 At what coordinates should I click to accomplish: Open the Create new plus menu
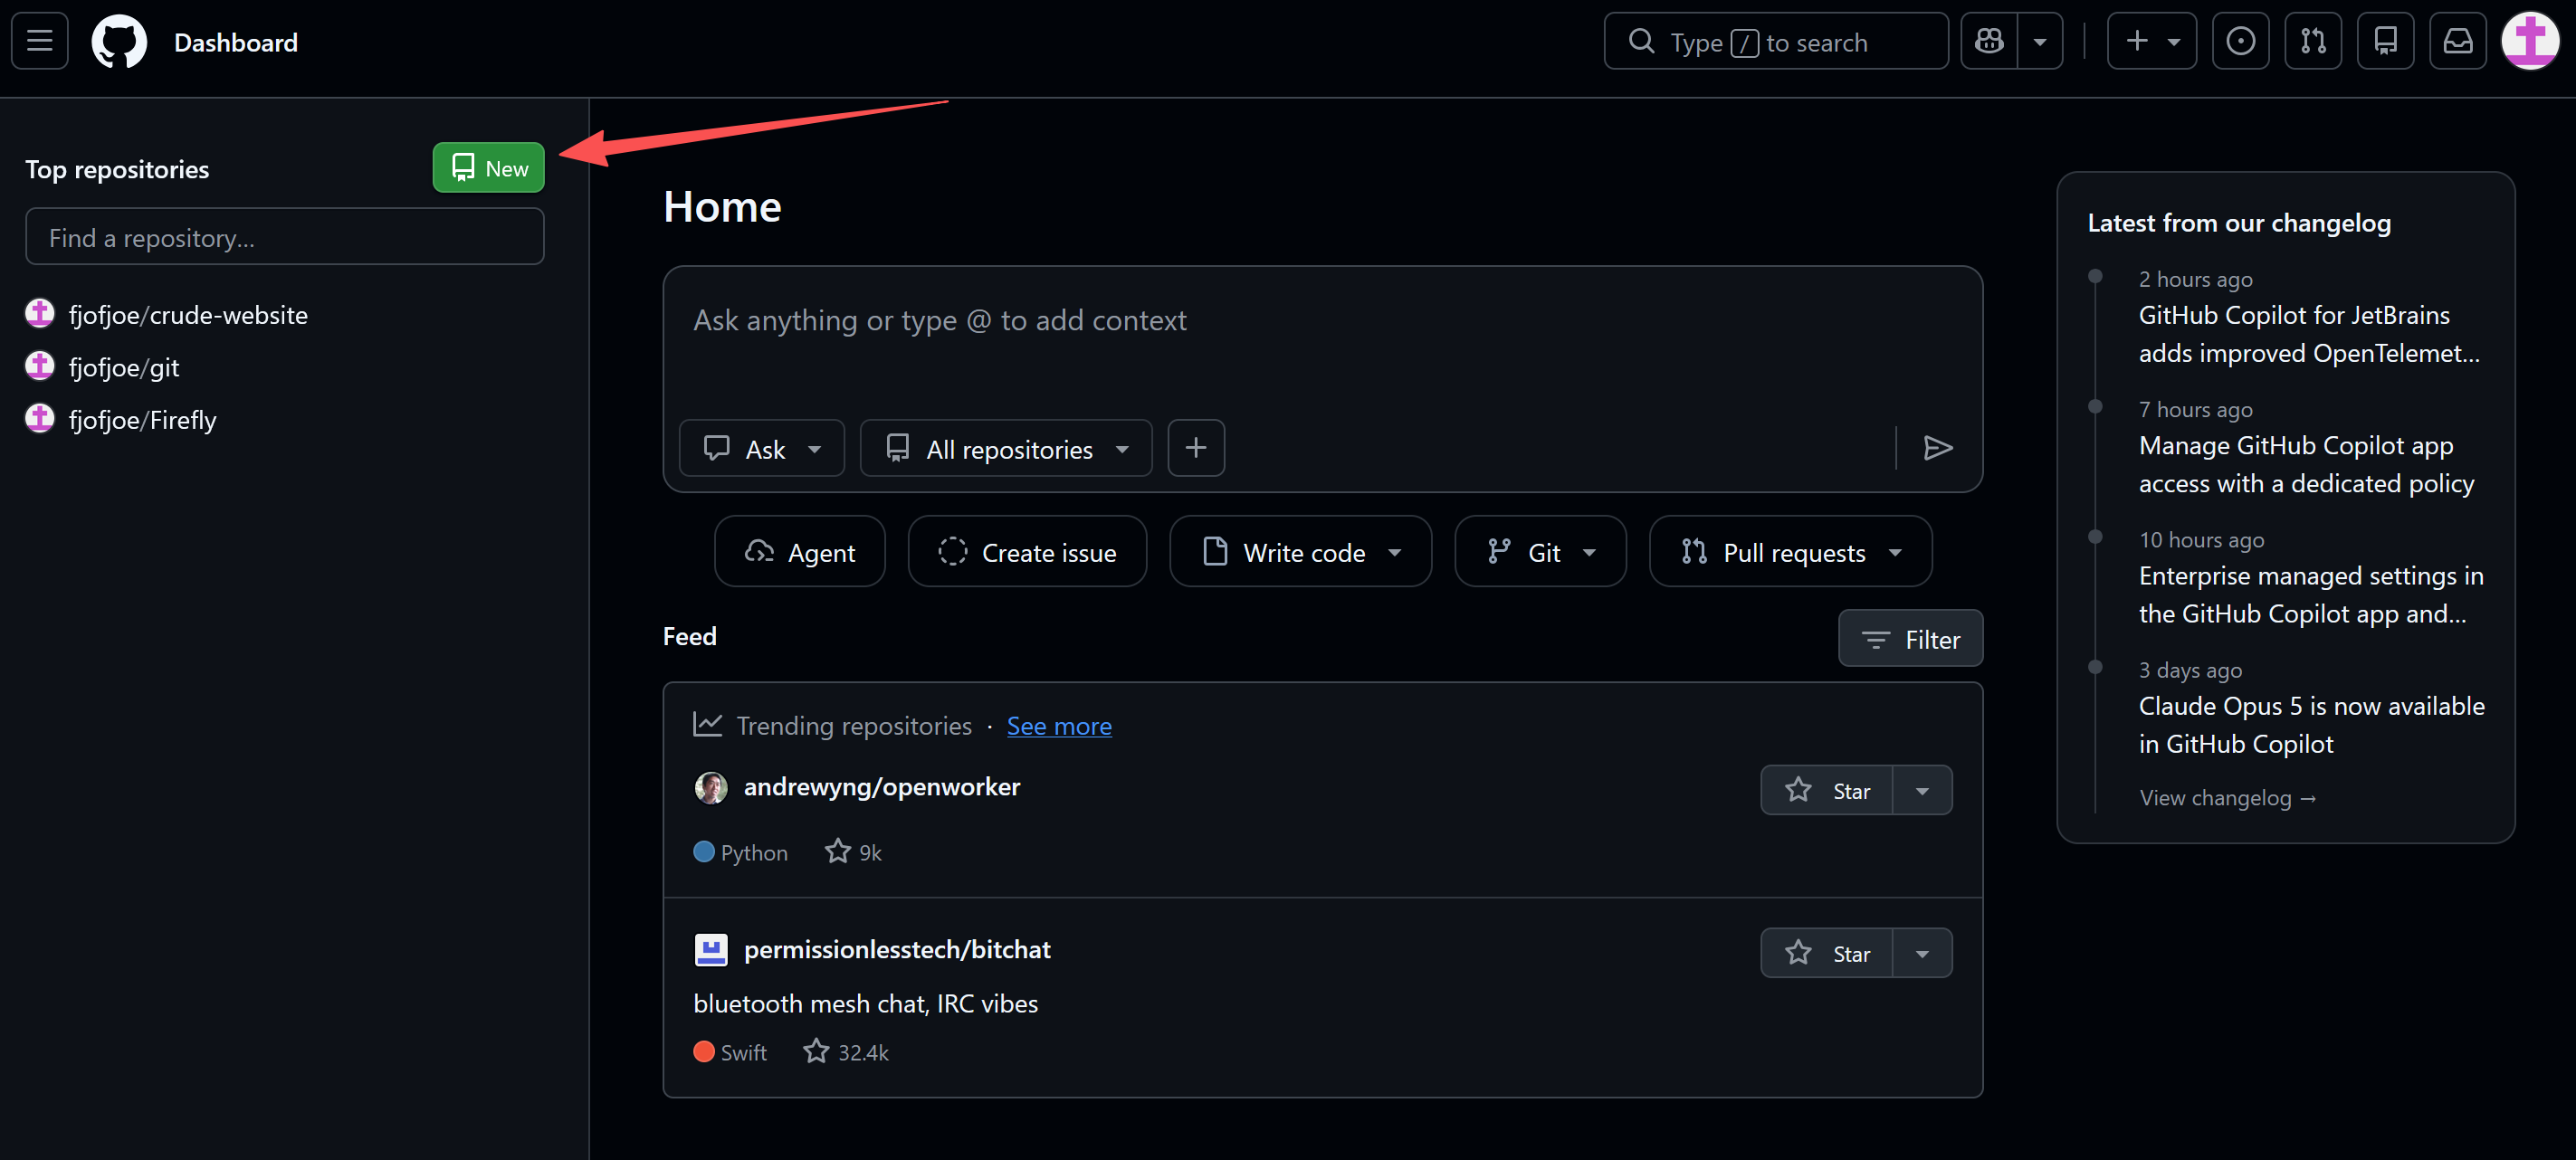coord(2151,41)
